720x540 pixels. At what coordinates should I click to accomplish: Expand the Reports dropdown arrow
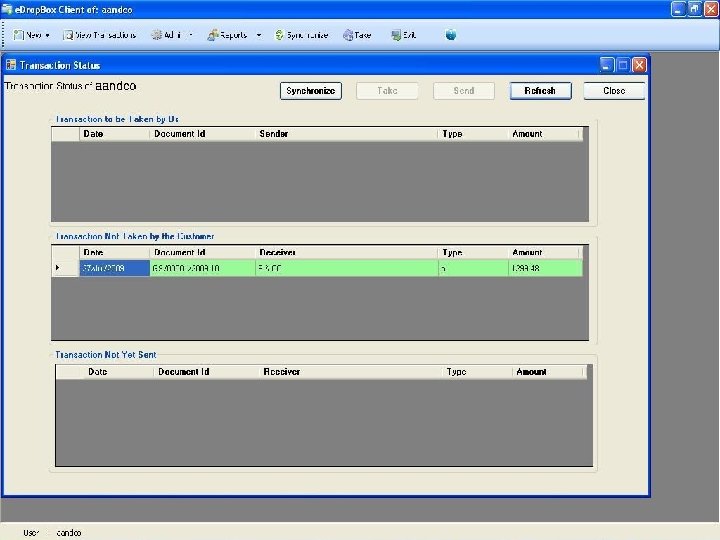click(259, 35)
